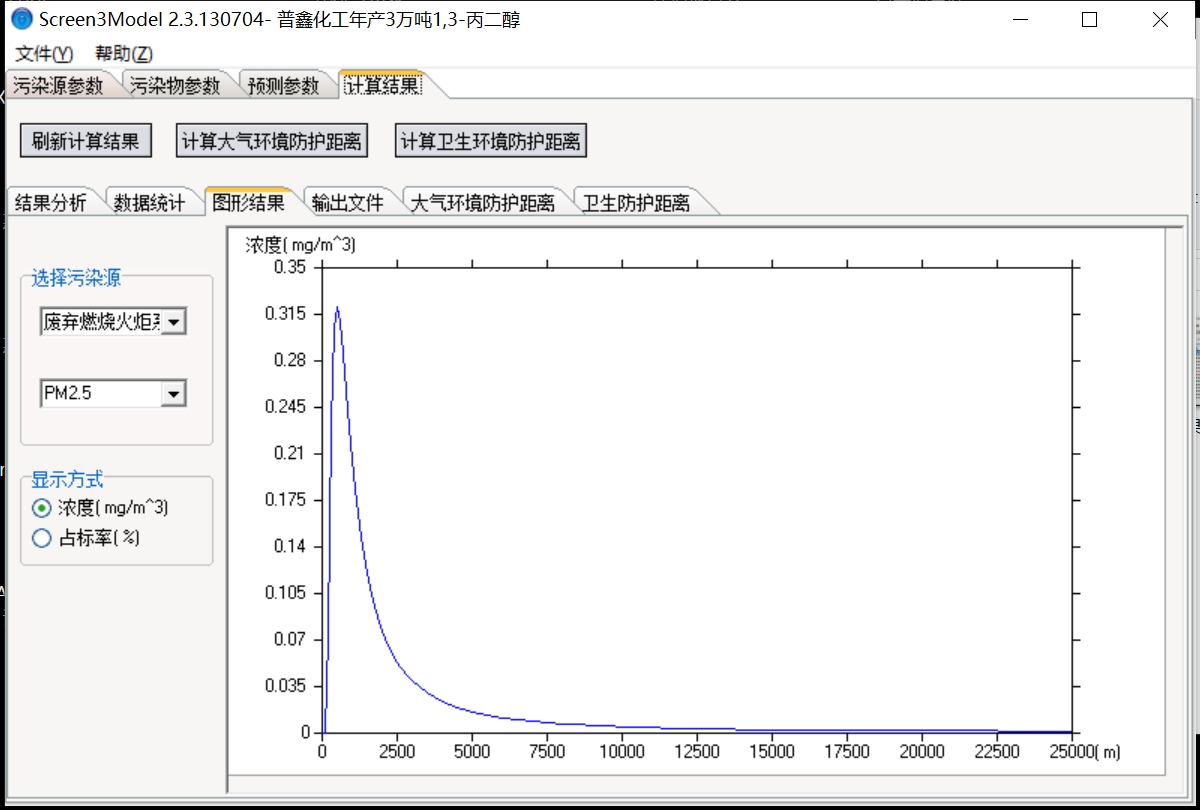Open the 文件(Y) menu

pos(44,54)
